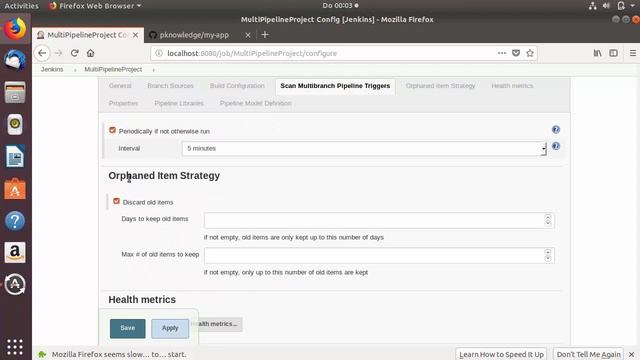Open the Interval dropdown showing 5 minutes

(x=364, y=149)
